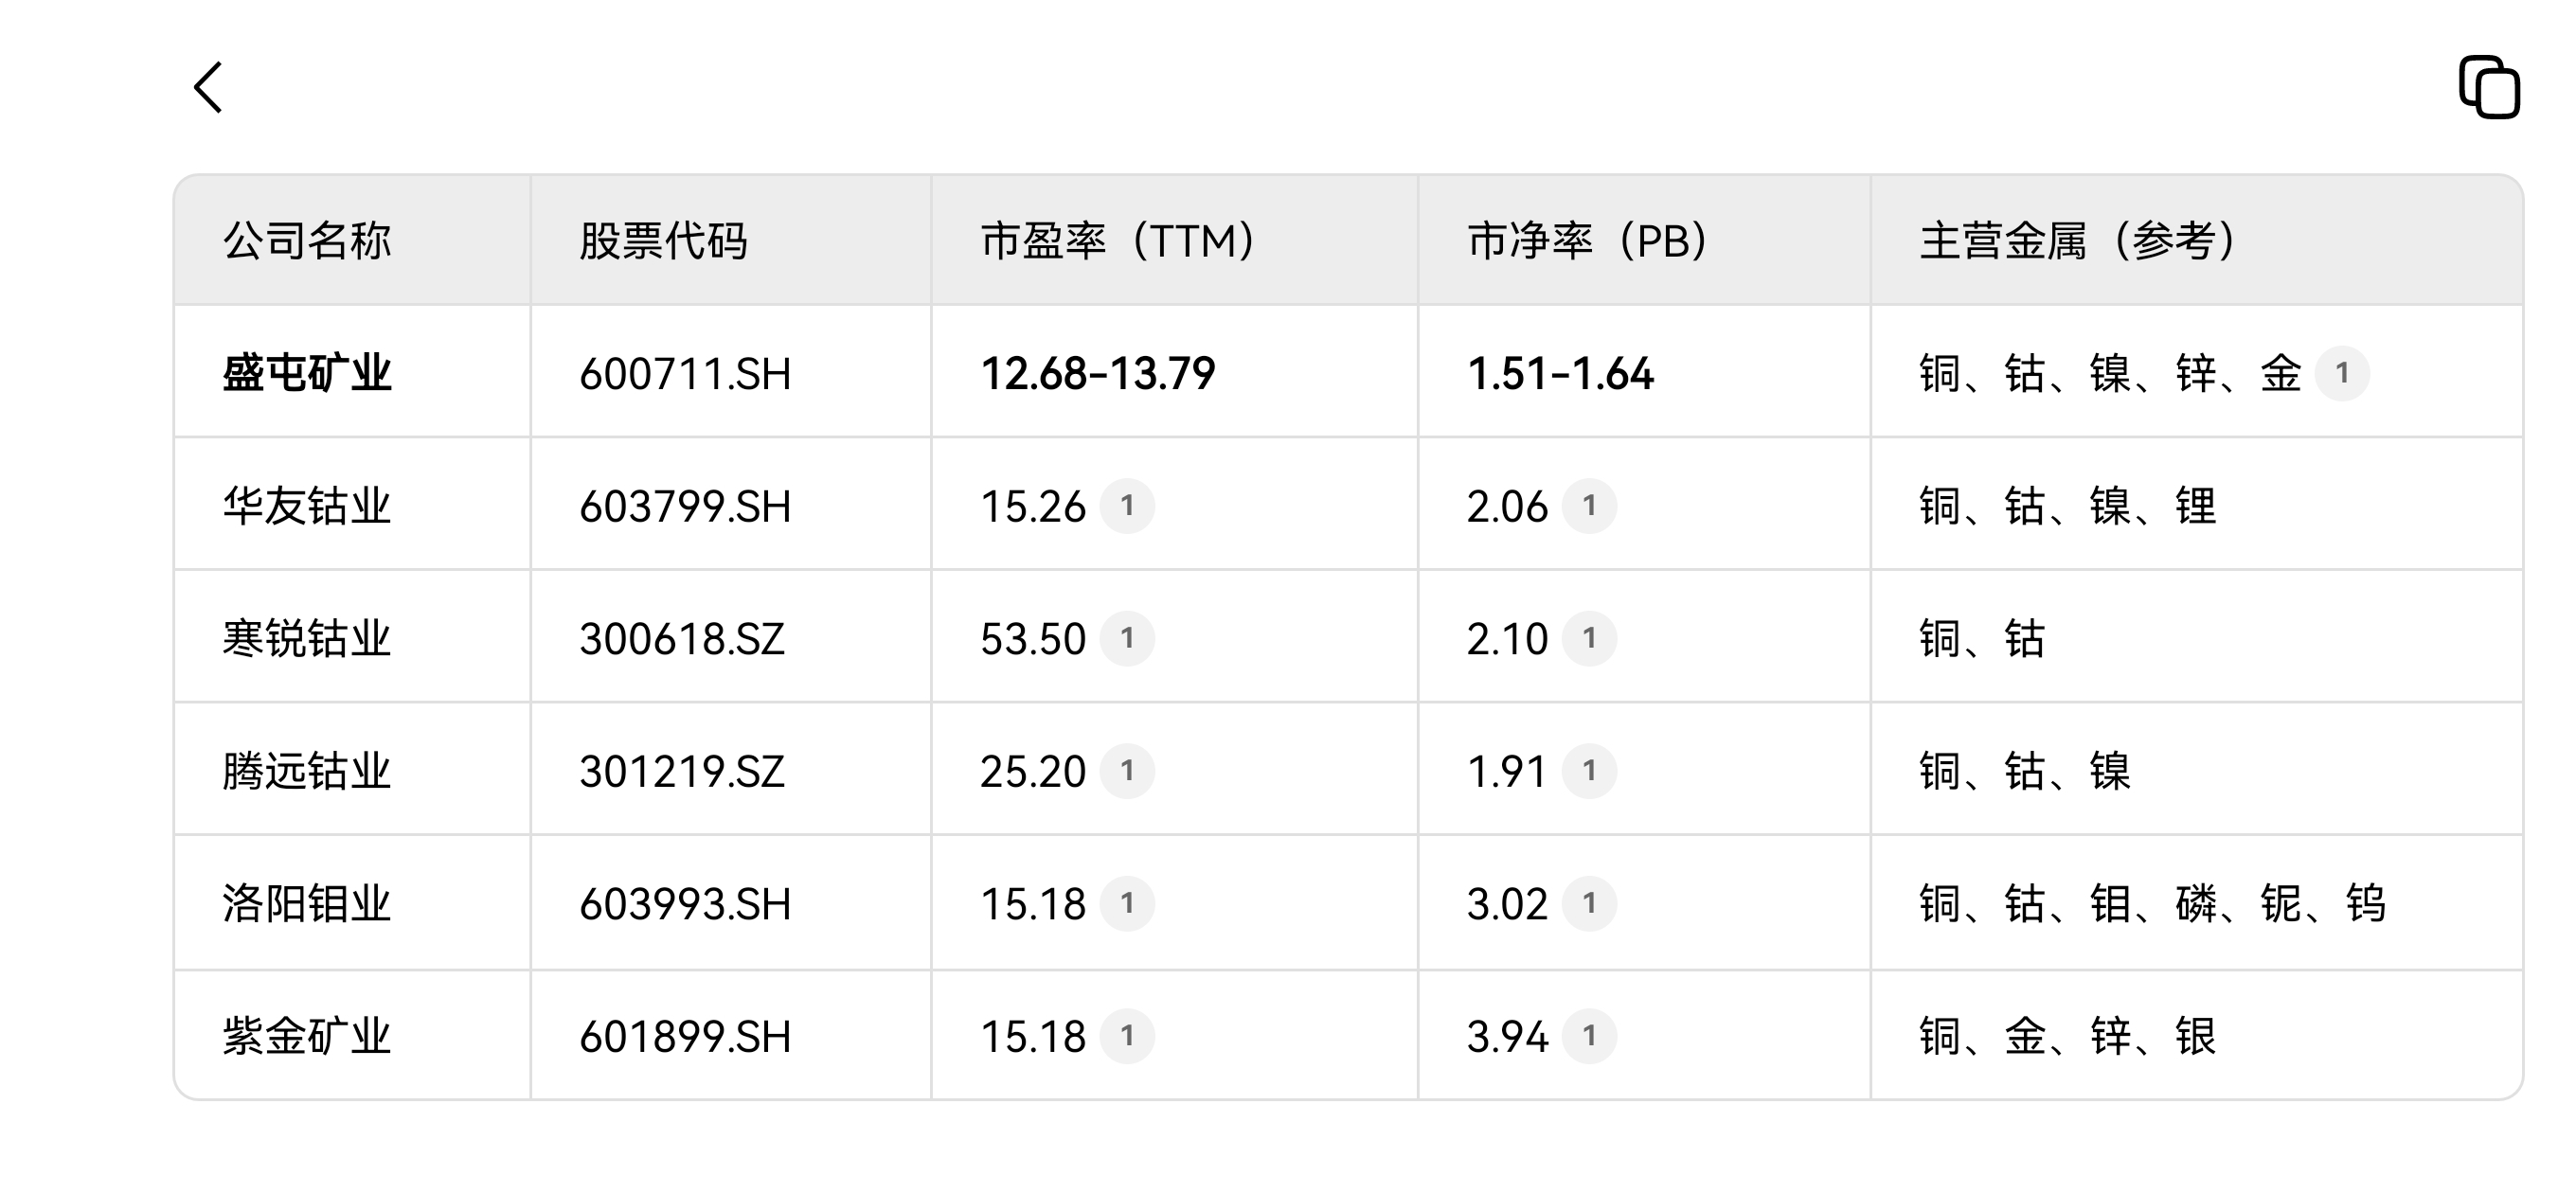
Task: Open citation badge next to 2.10
Action: click(x=1589, y=638)
